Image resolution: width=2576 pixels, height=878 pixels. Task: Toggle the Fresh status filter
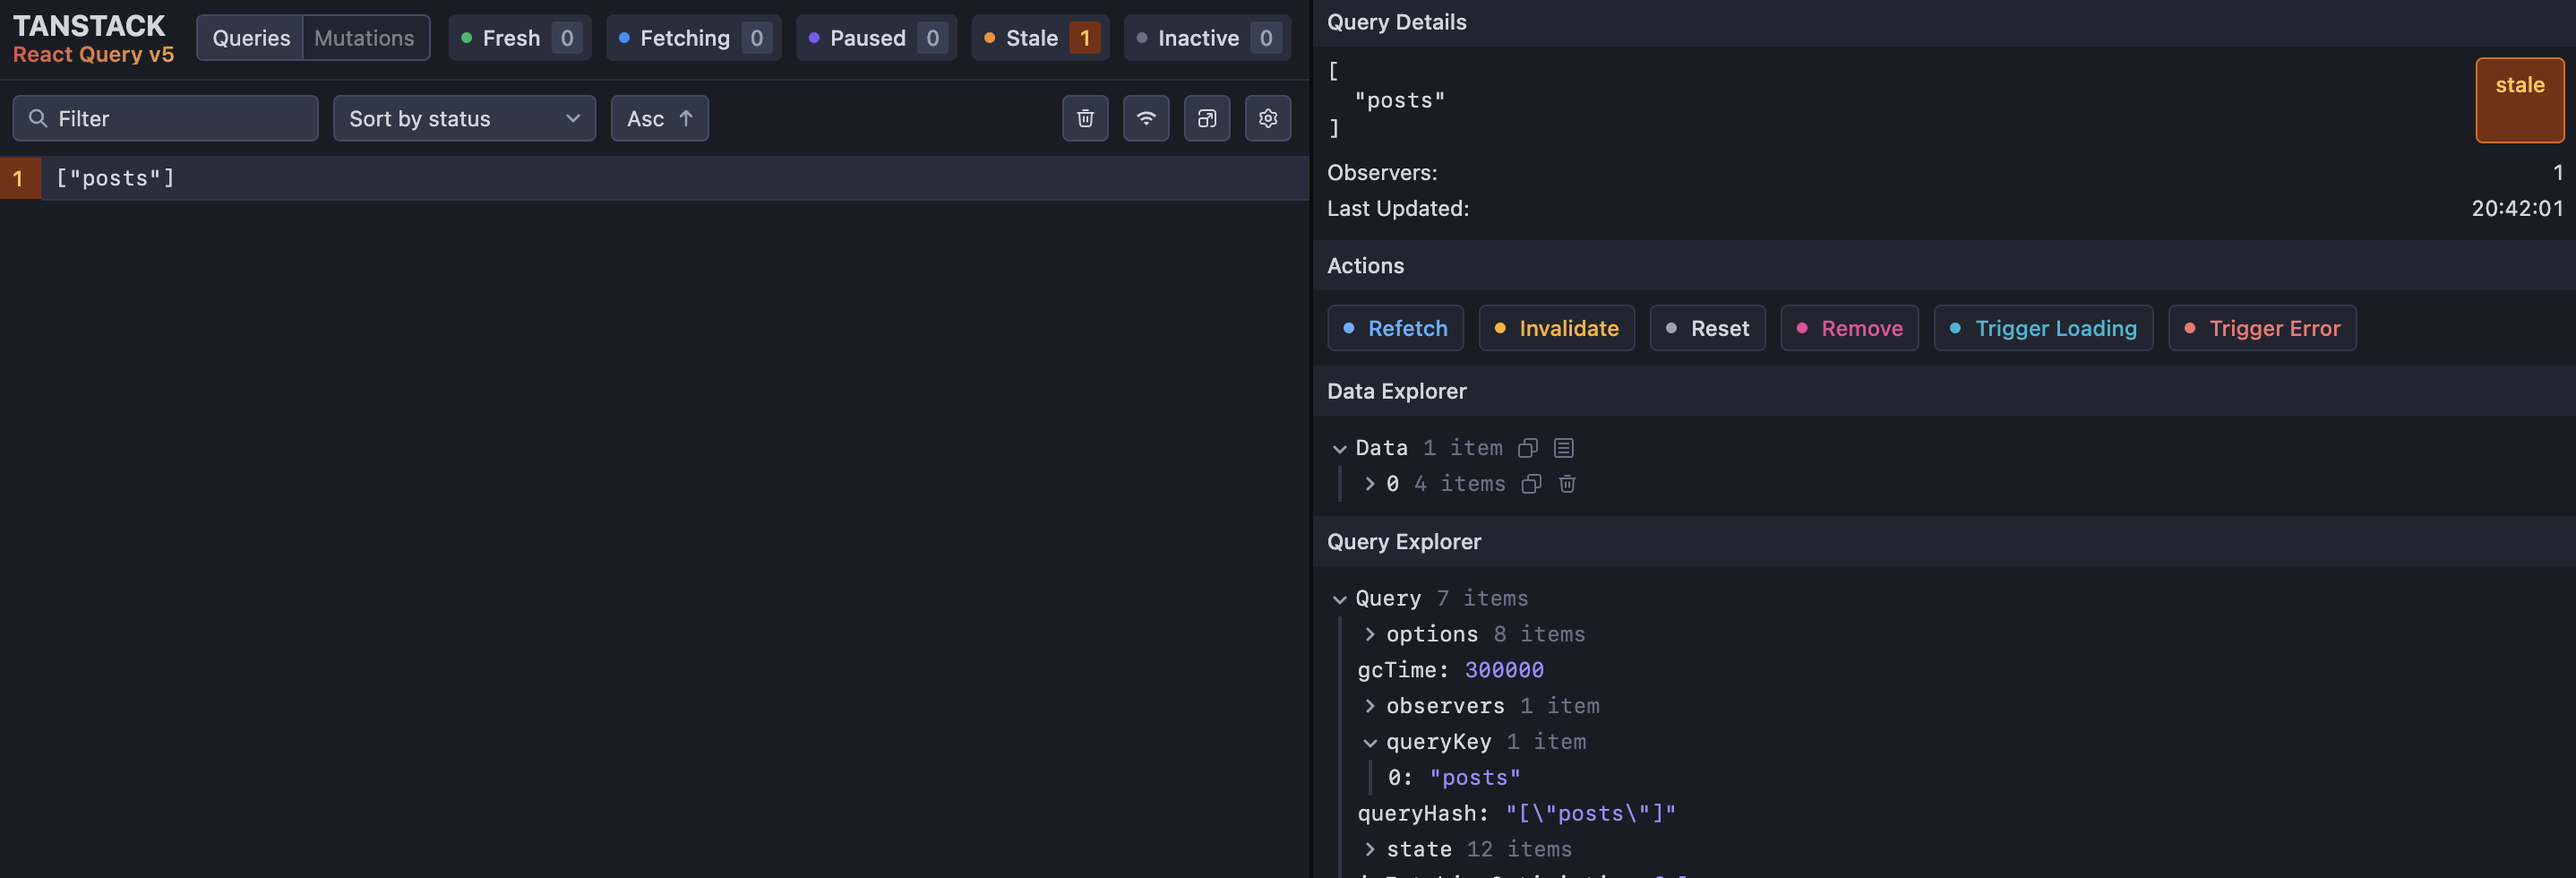point(520,38)
